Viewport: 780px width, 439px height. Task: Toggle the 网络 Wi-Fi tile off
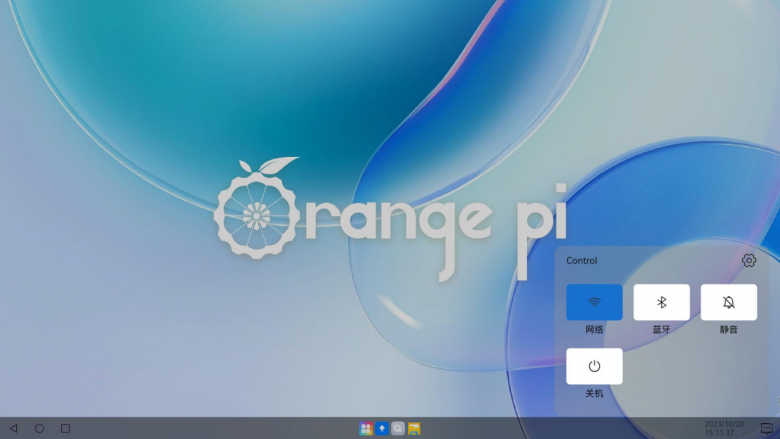click(x=594, y=302)
